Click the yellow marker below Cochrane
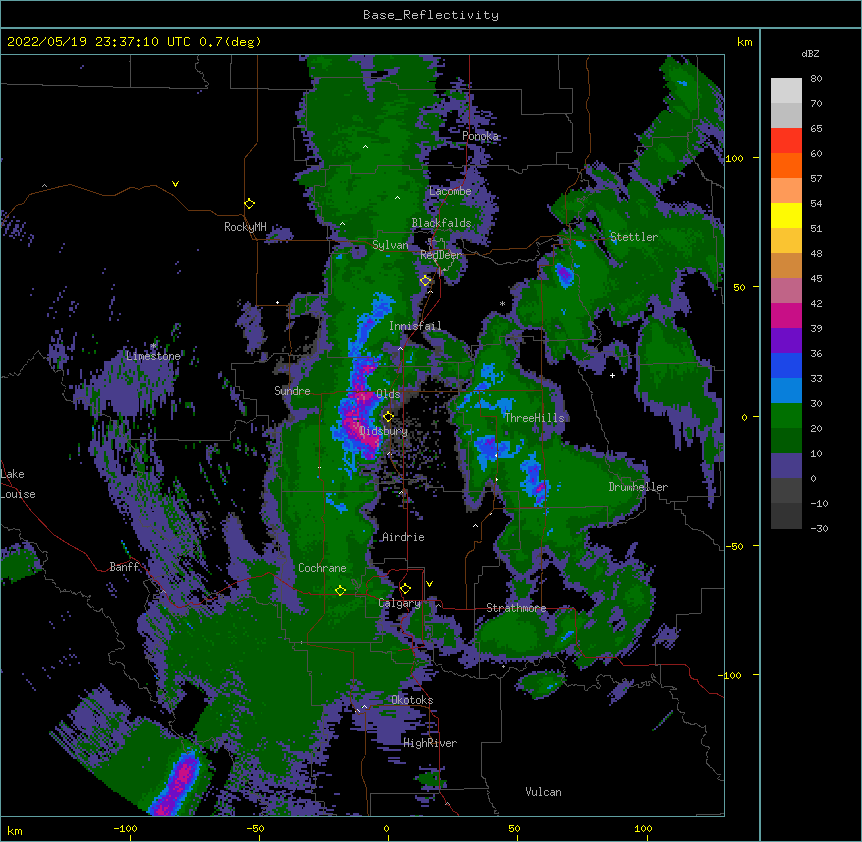Screen dimensions: 862x842 (x=340, y=591)
